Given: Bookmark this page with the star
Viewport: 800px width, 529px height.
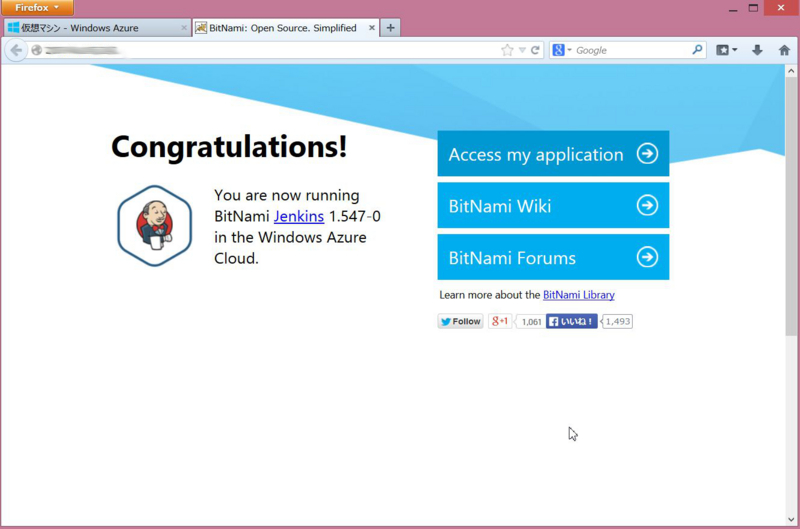Looking at the screenshot, I should pyautogui.click(x=507, y=50).
